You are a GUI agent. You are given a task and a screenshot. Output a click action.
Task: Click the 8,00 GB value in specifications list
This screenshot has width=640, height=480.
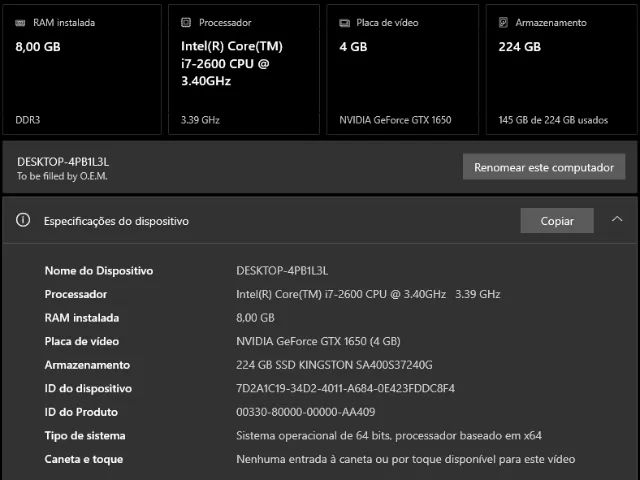point(255,318)
